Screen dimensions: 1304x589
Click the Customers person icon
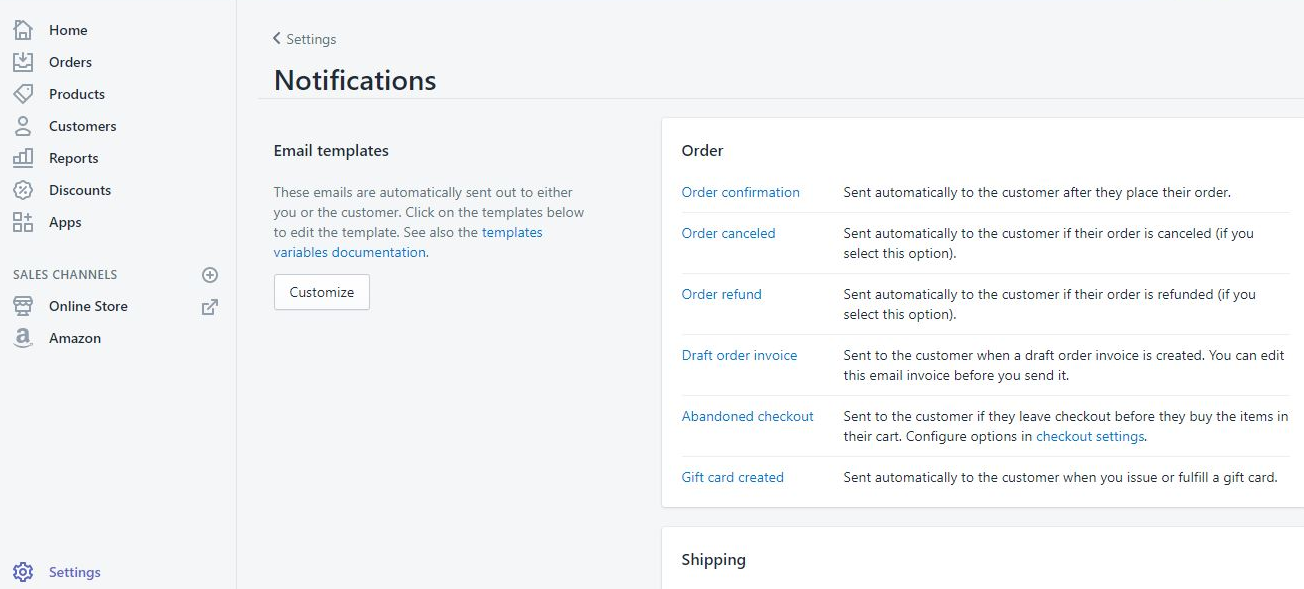click(22, 126)
